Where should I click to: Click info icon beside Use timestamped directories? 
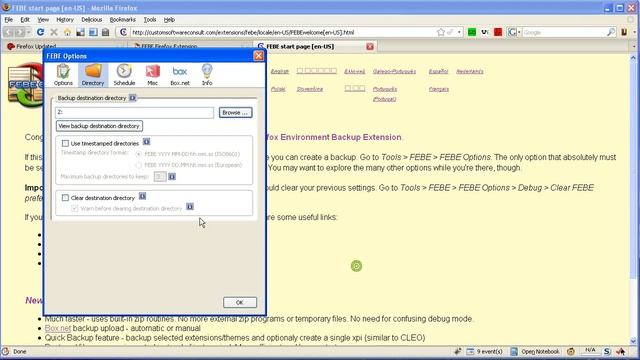[146, 142]
